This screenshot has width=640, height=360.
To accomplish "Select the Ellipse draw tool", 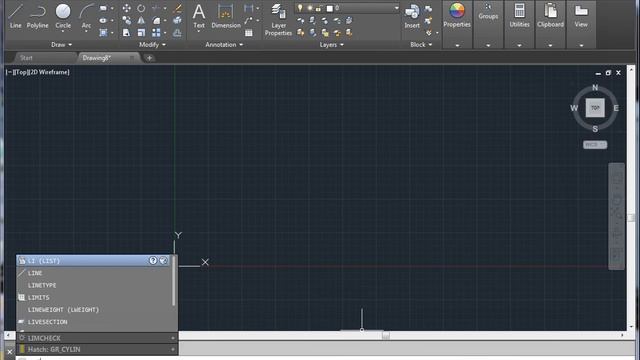I will point(103,20).
